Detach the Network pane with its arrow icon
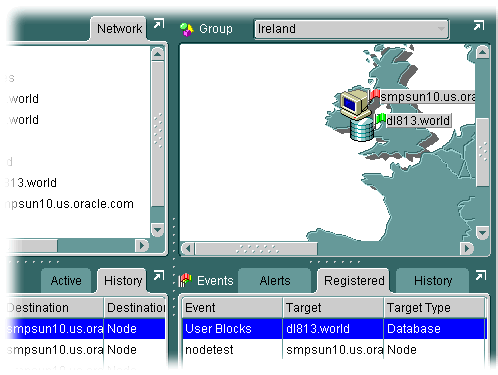 point(158,25)
